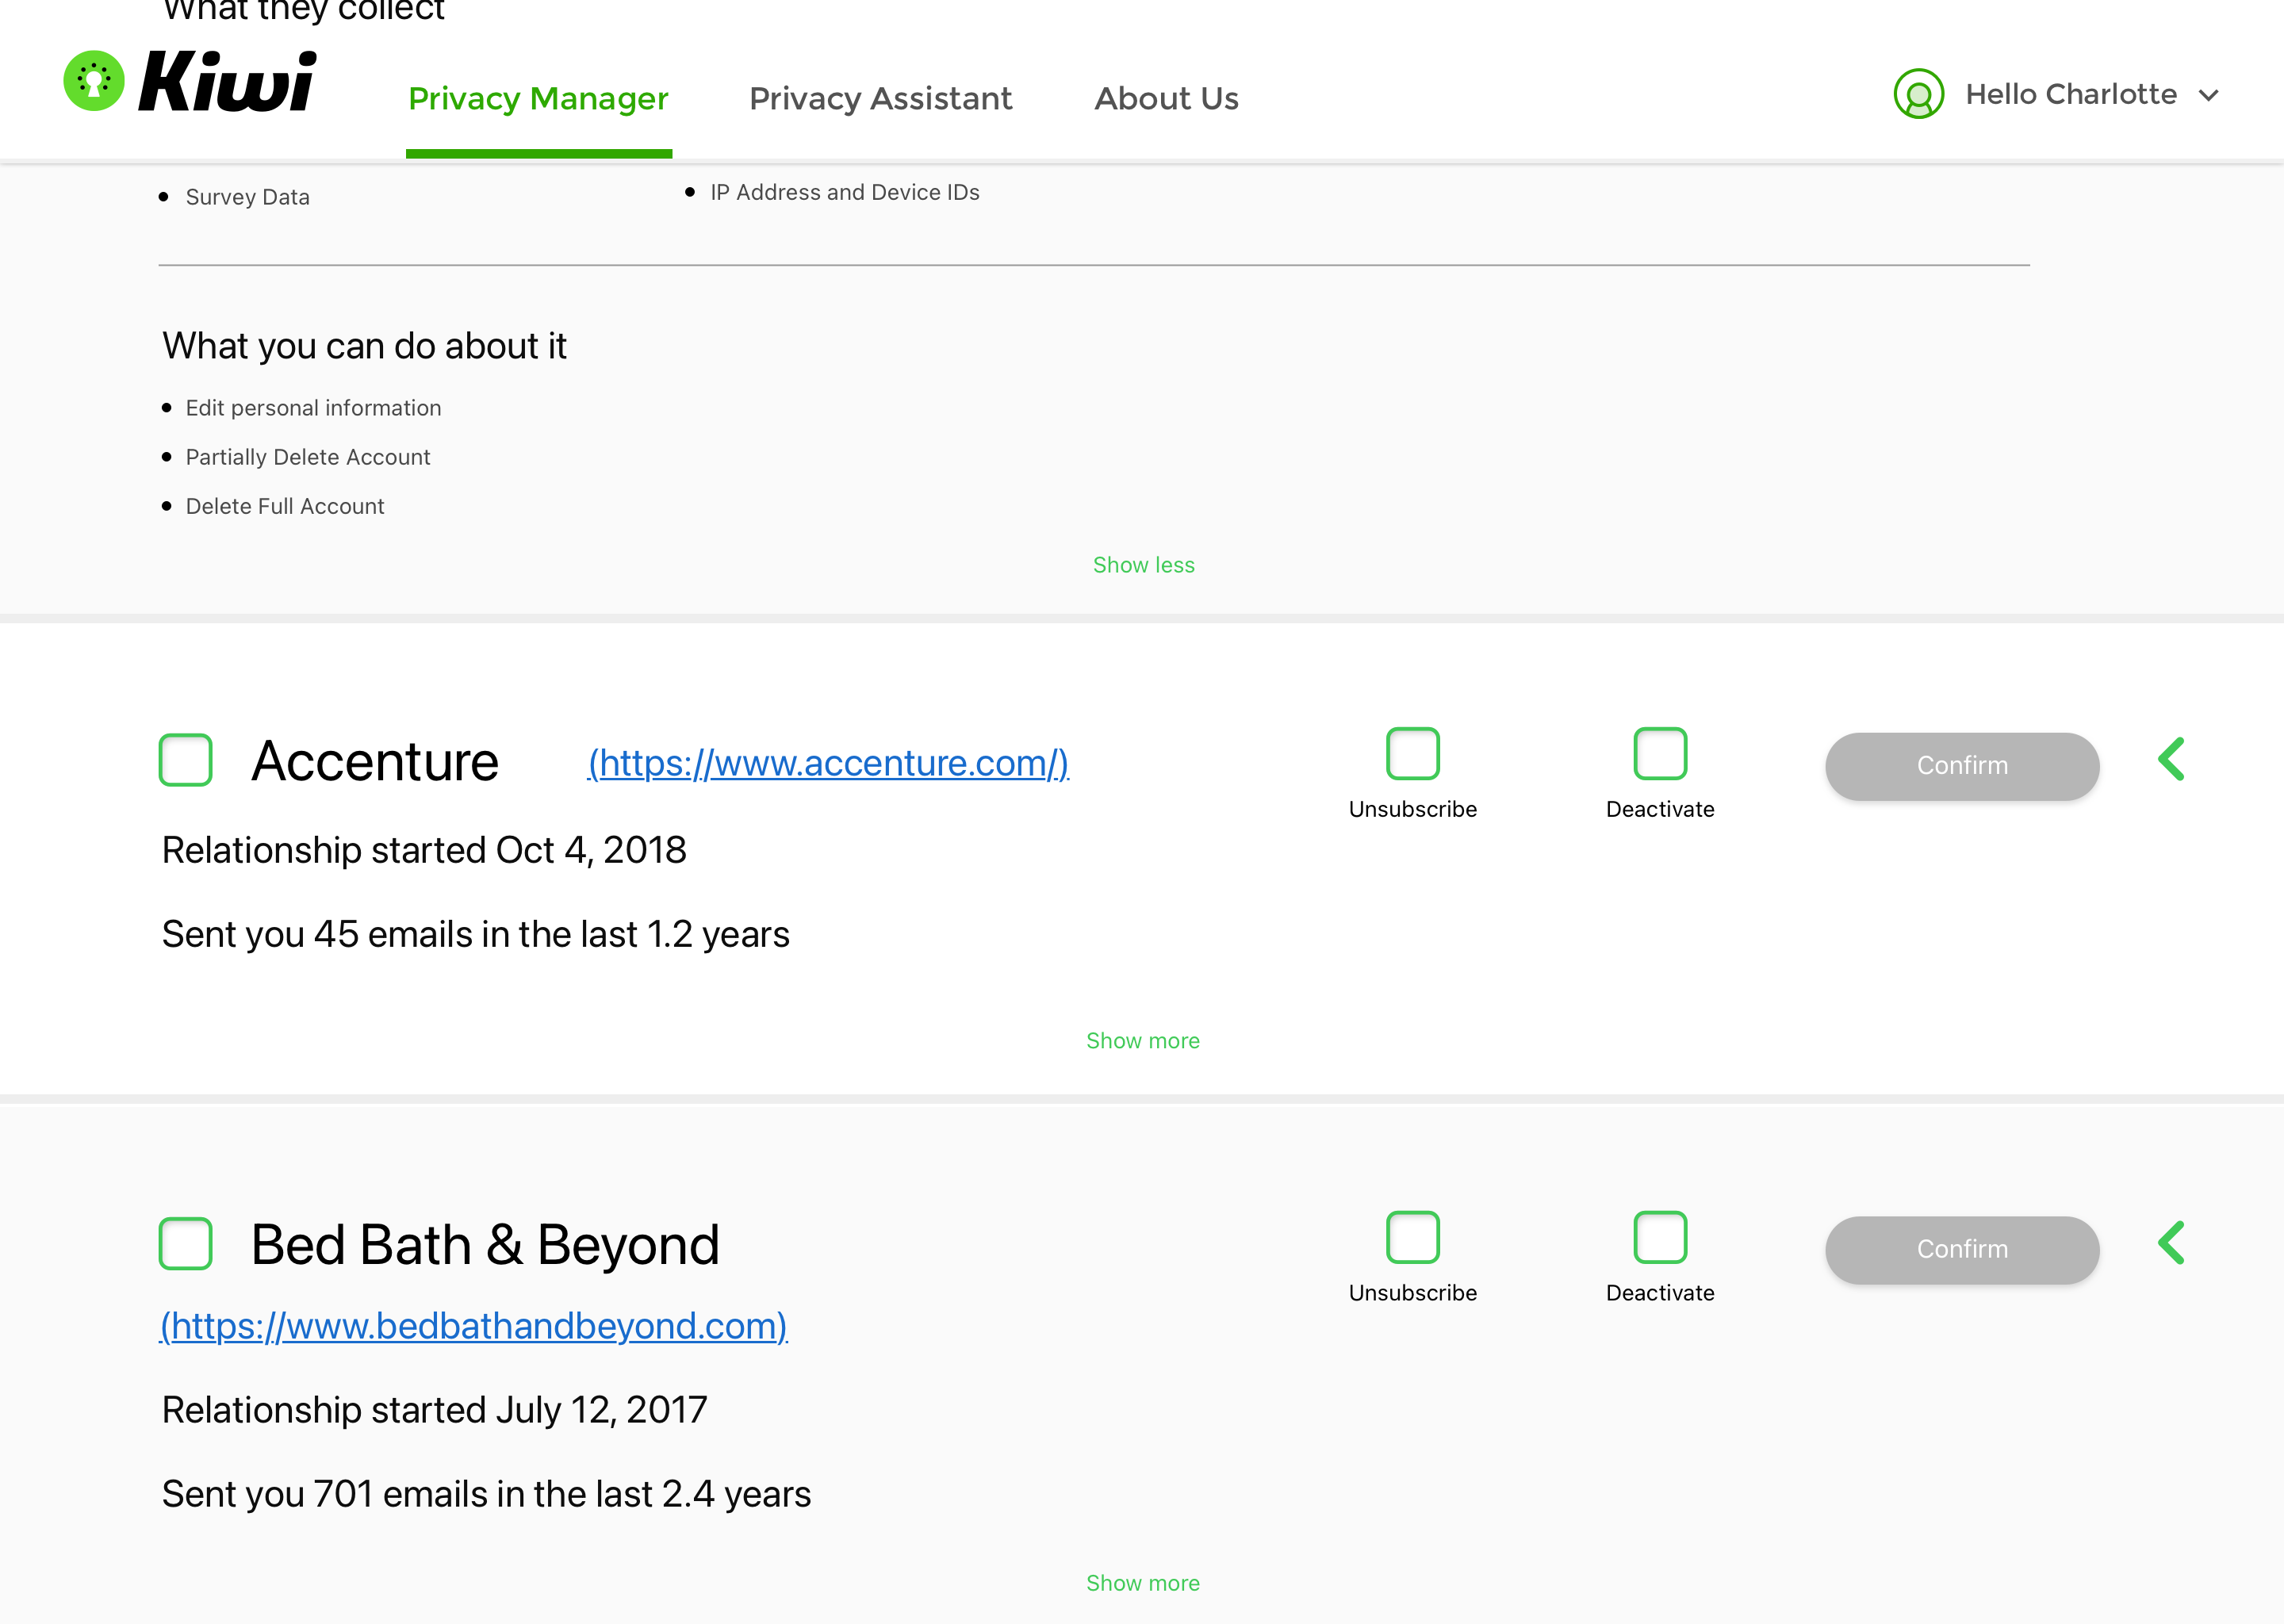Check Deactivate for Accenture
The image size is (2284, 1624).
point(1660,754)
